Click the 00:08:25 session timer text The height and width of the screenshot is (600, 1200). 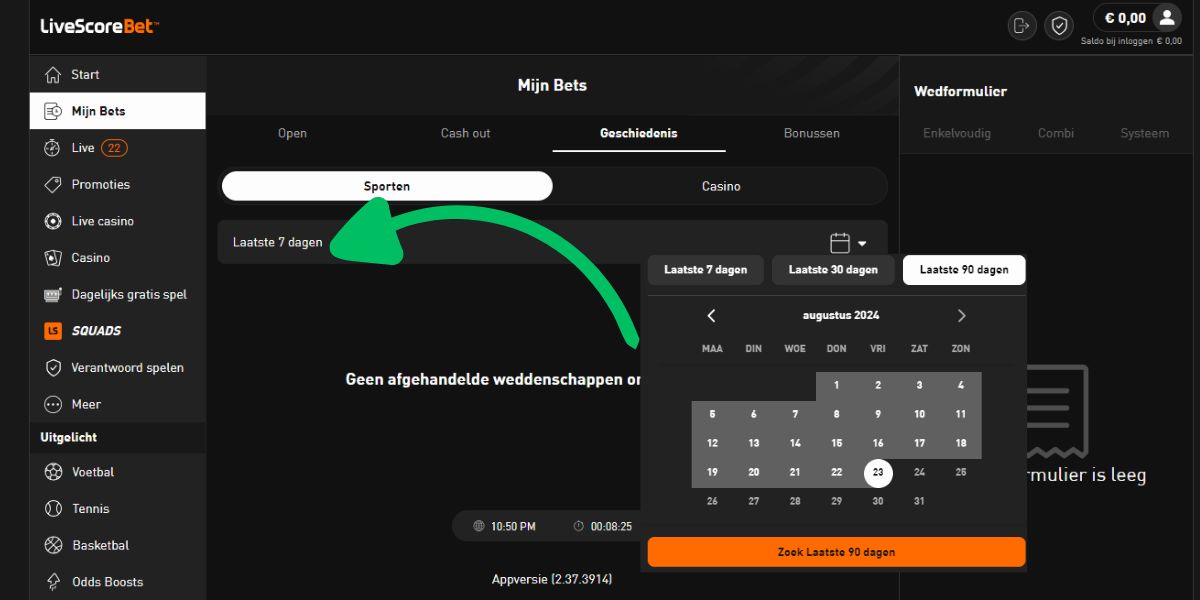point(611,526)
